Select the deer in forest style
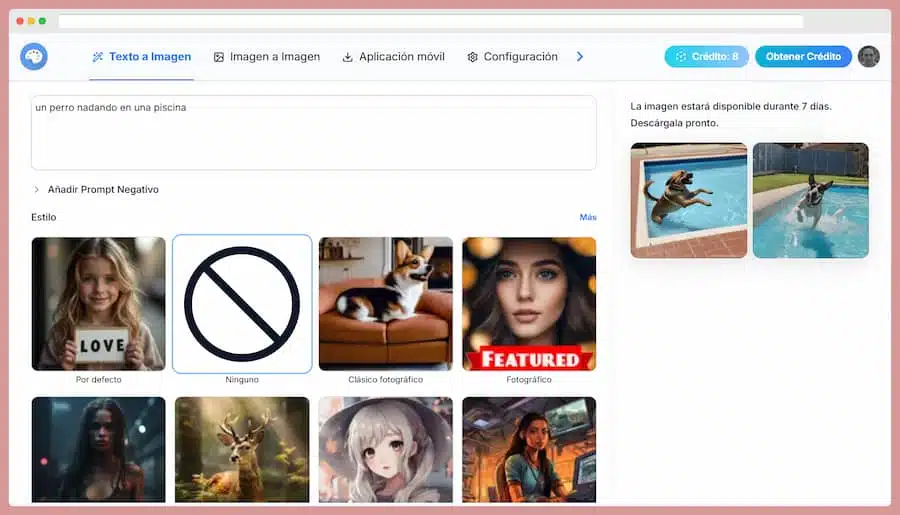 coord(242,449)
